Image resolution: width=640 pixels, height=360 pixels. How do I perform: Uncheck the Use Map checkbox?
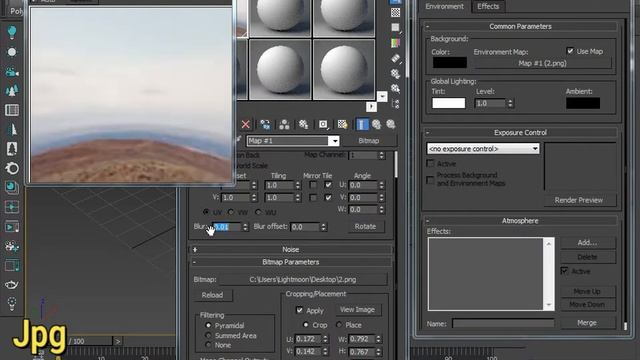570,51
